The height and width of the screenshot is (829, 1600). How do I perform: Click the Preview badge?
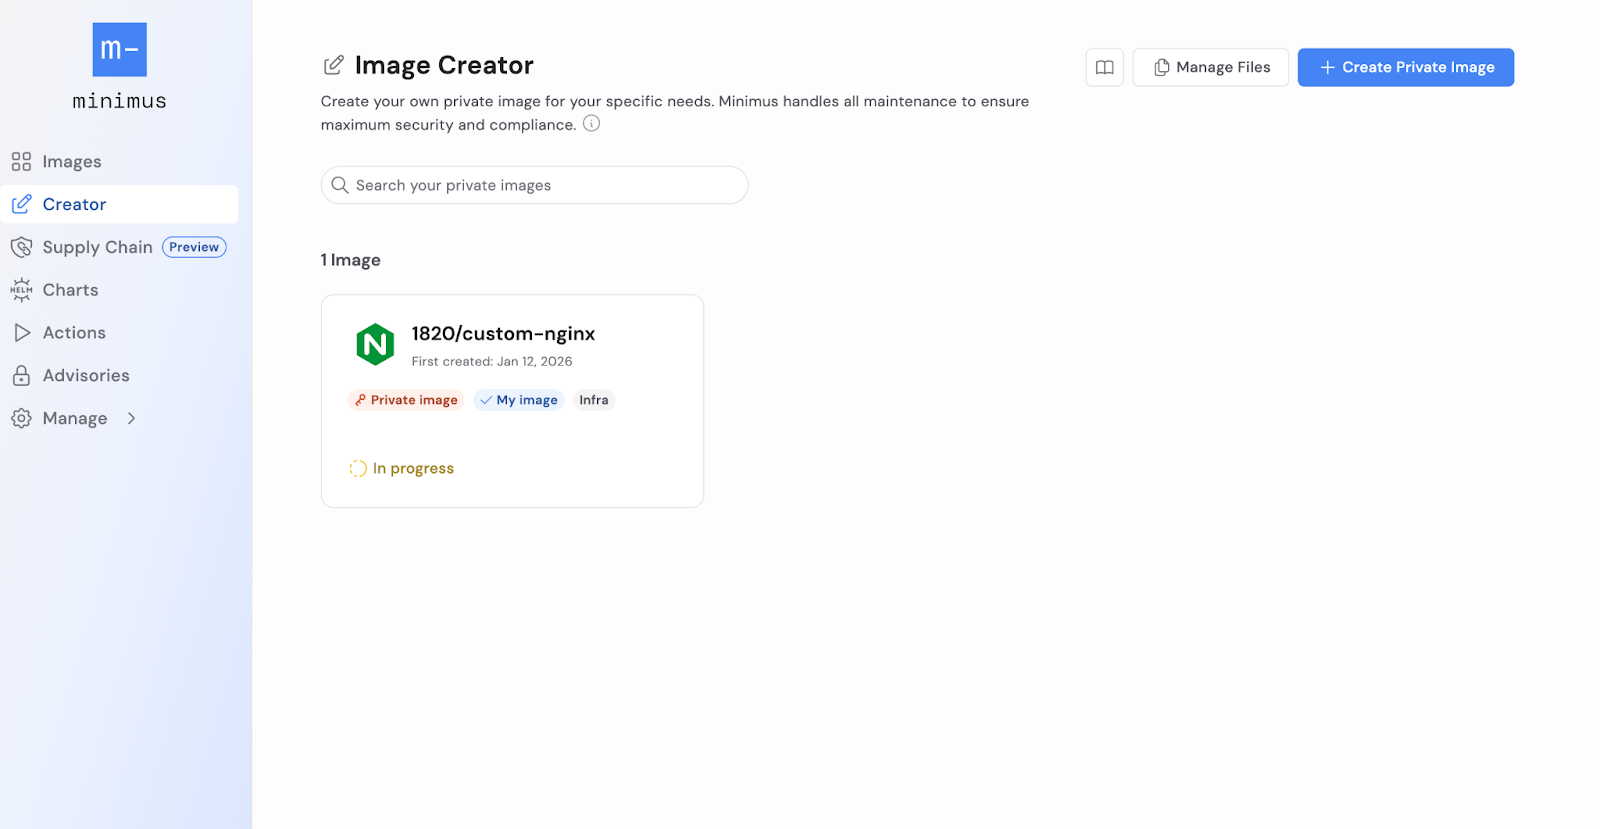(x=194, y=247)
